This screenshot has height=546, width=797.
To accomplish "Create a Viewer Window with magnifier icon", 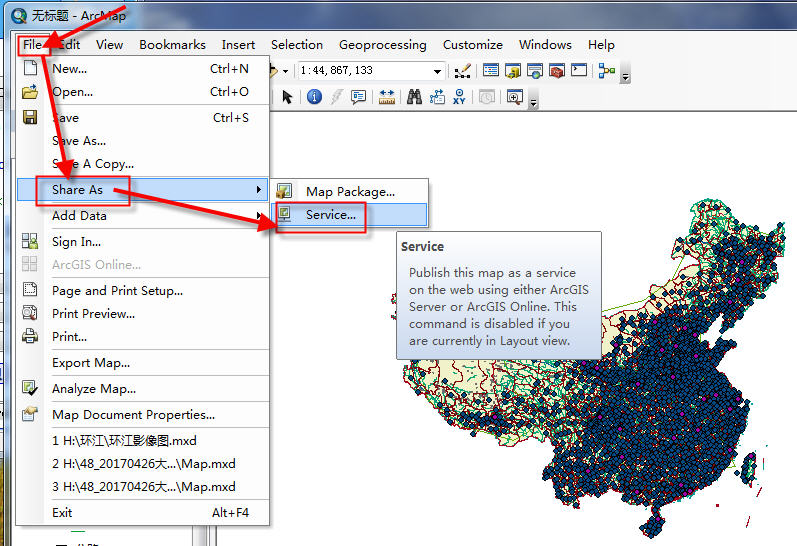I will [514, 97].
